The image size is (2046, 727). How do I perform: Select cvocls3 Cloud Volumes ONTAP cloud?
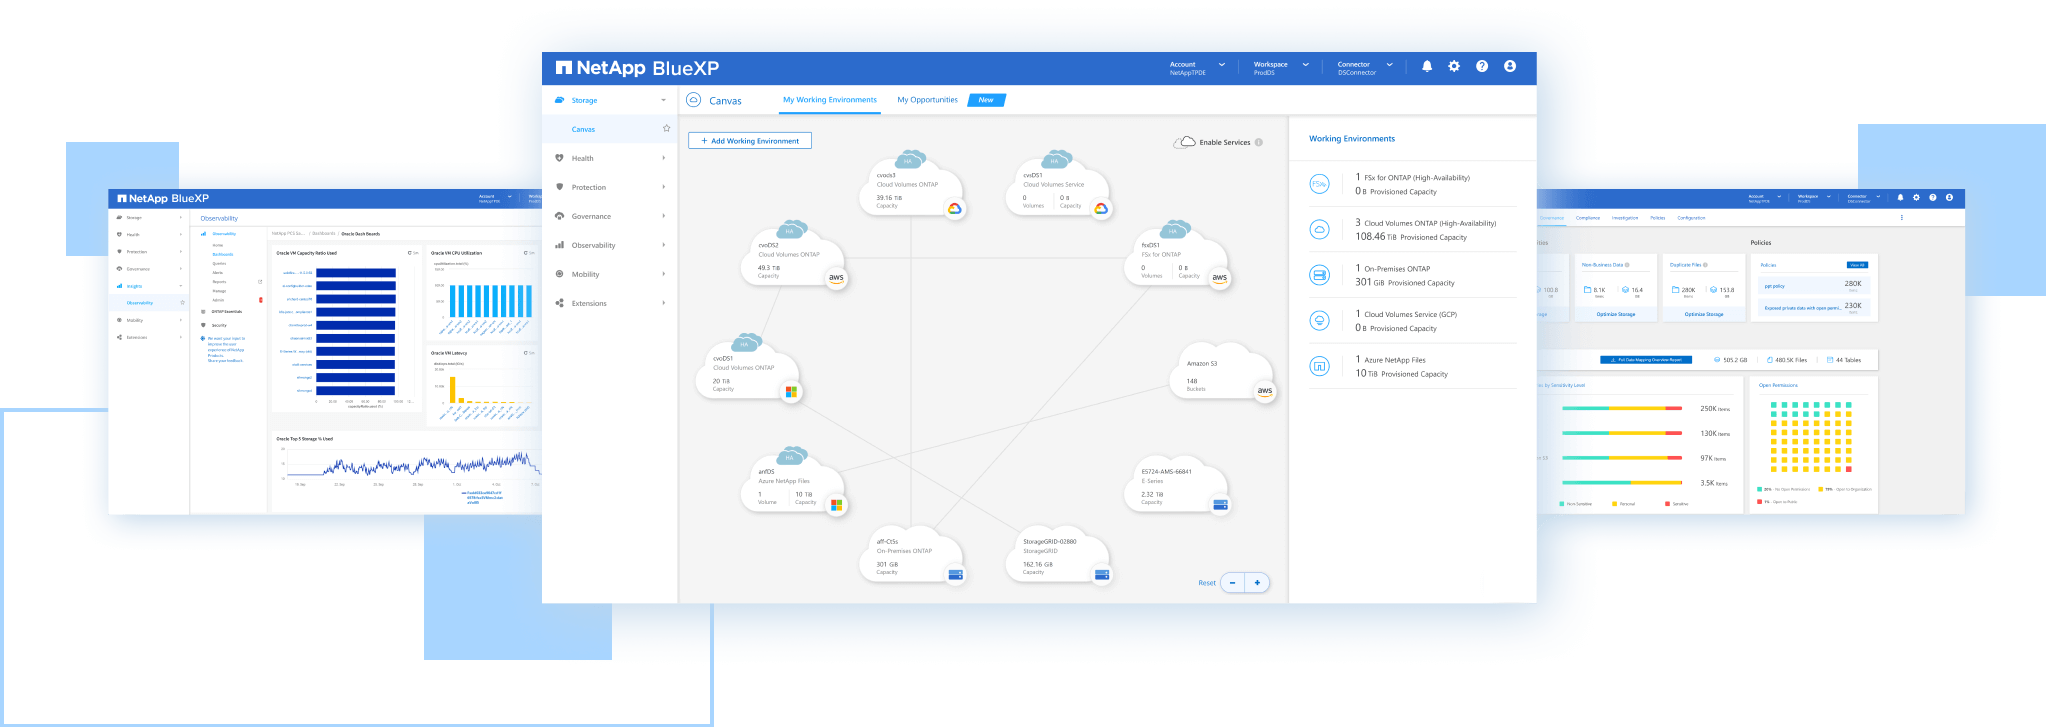911,185
